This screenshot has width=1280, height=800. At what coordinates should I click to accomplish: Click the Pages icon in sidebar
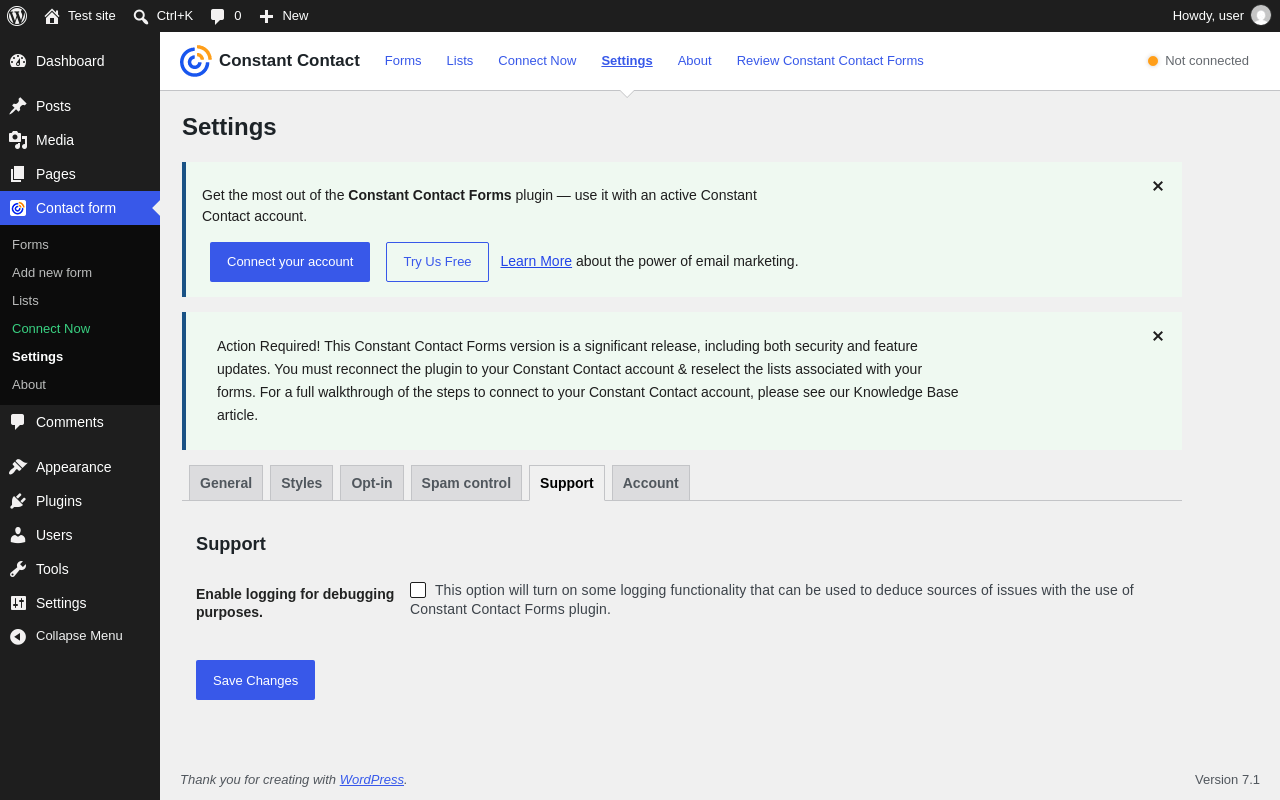[x=18, y=174]
